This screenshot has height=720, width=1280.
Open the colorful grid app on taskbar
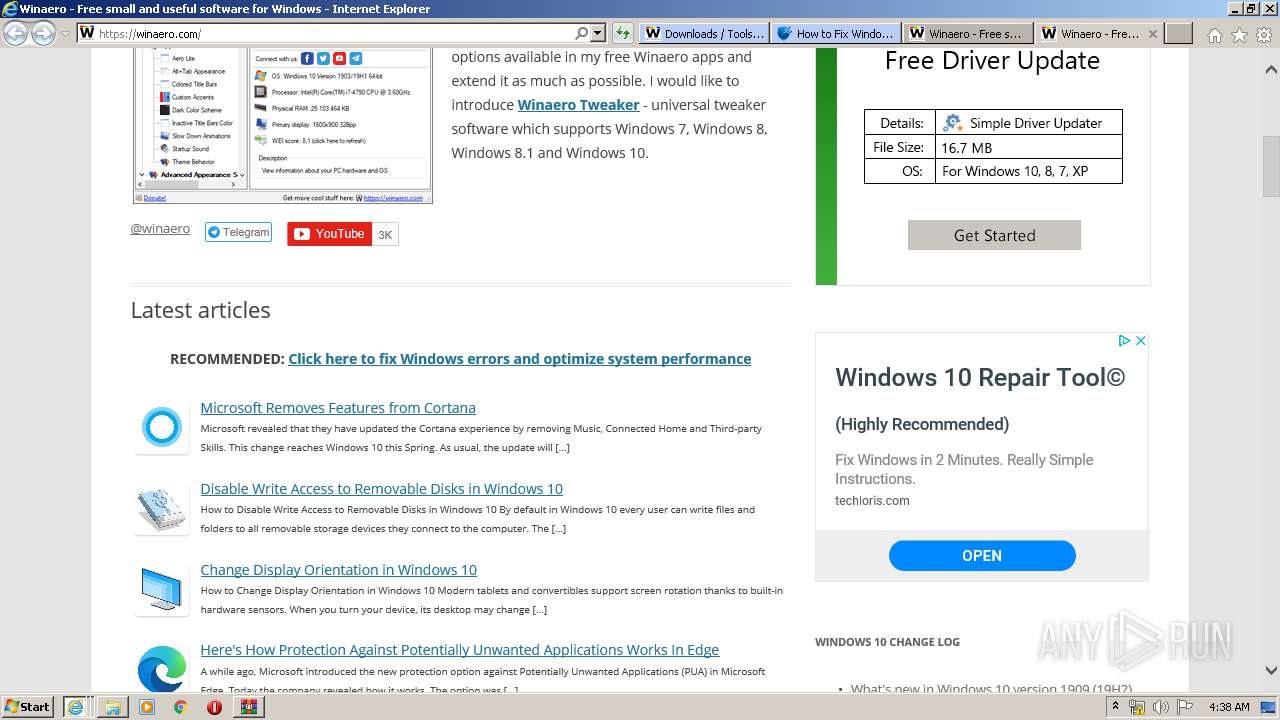248,706
